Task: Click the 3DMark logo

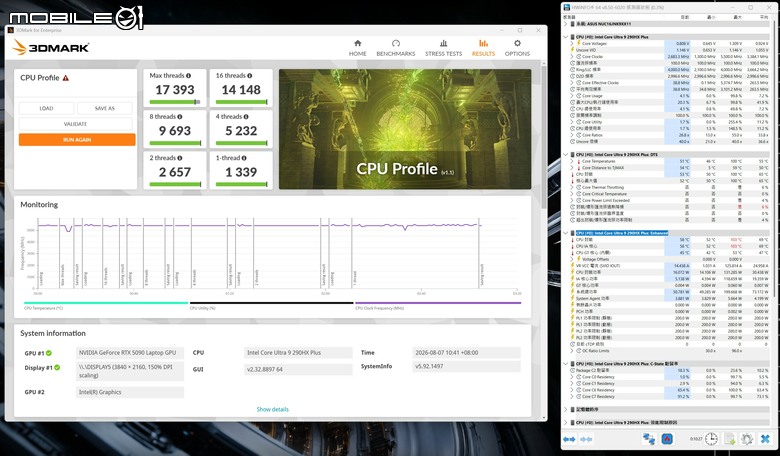Action: tap(51, 47)
